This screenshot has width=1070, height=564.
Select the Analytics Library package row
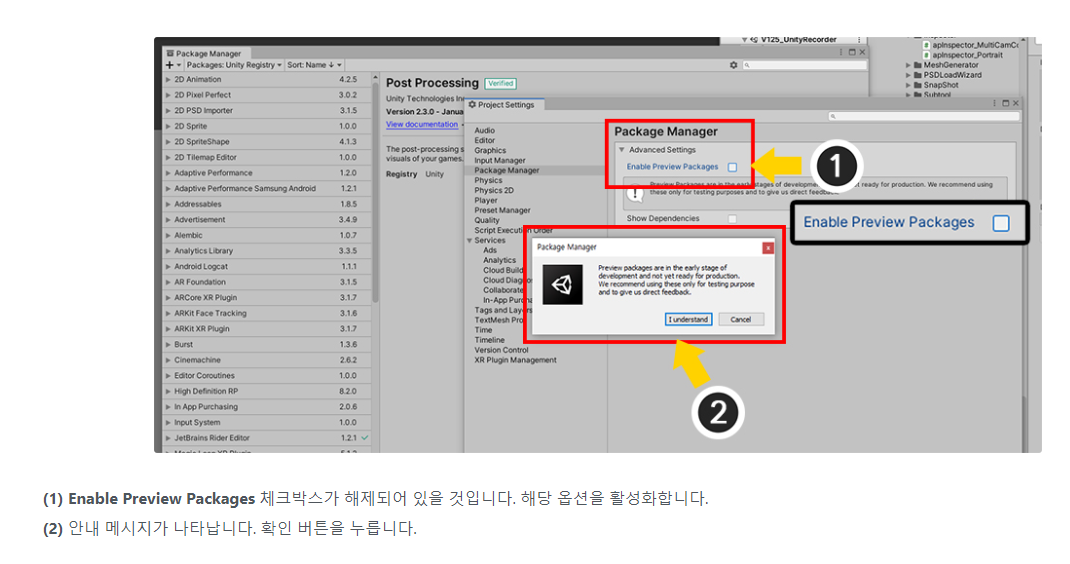pos(268,251)
